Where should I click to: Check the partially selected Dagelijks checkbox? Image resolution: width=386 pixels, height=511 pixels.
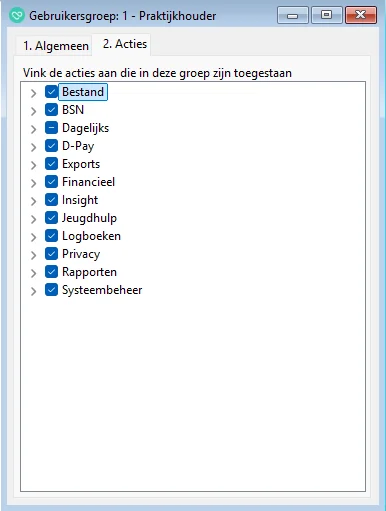tap(51, 128)
